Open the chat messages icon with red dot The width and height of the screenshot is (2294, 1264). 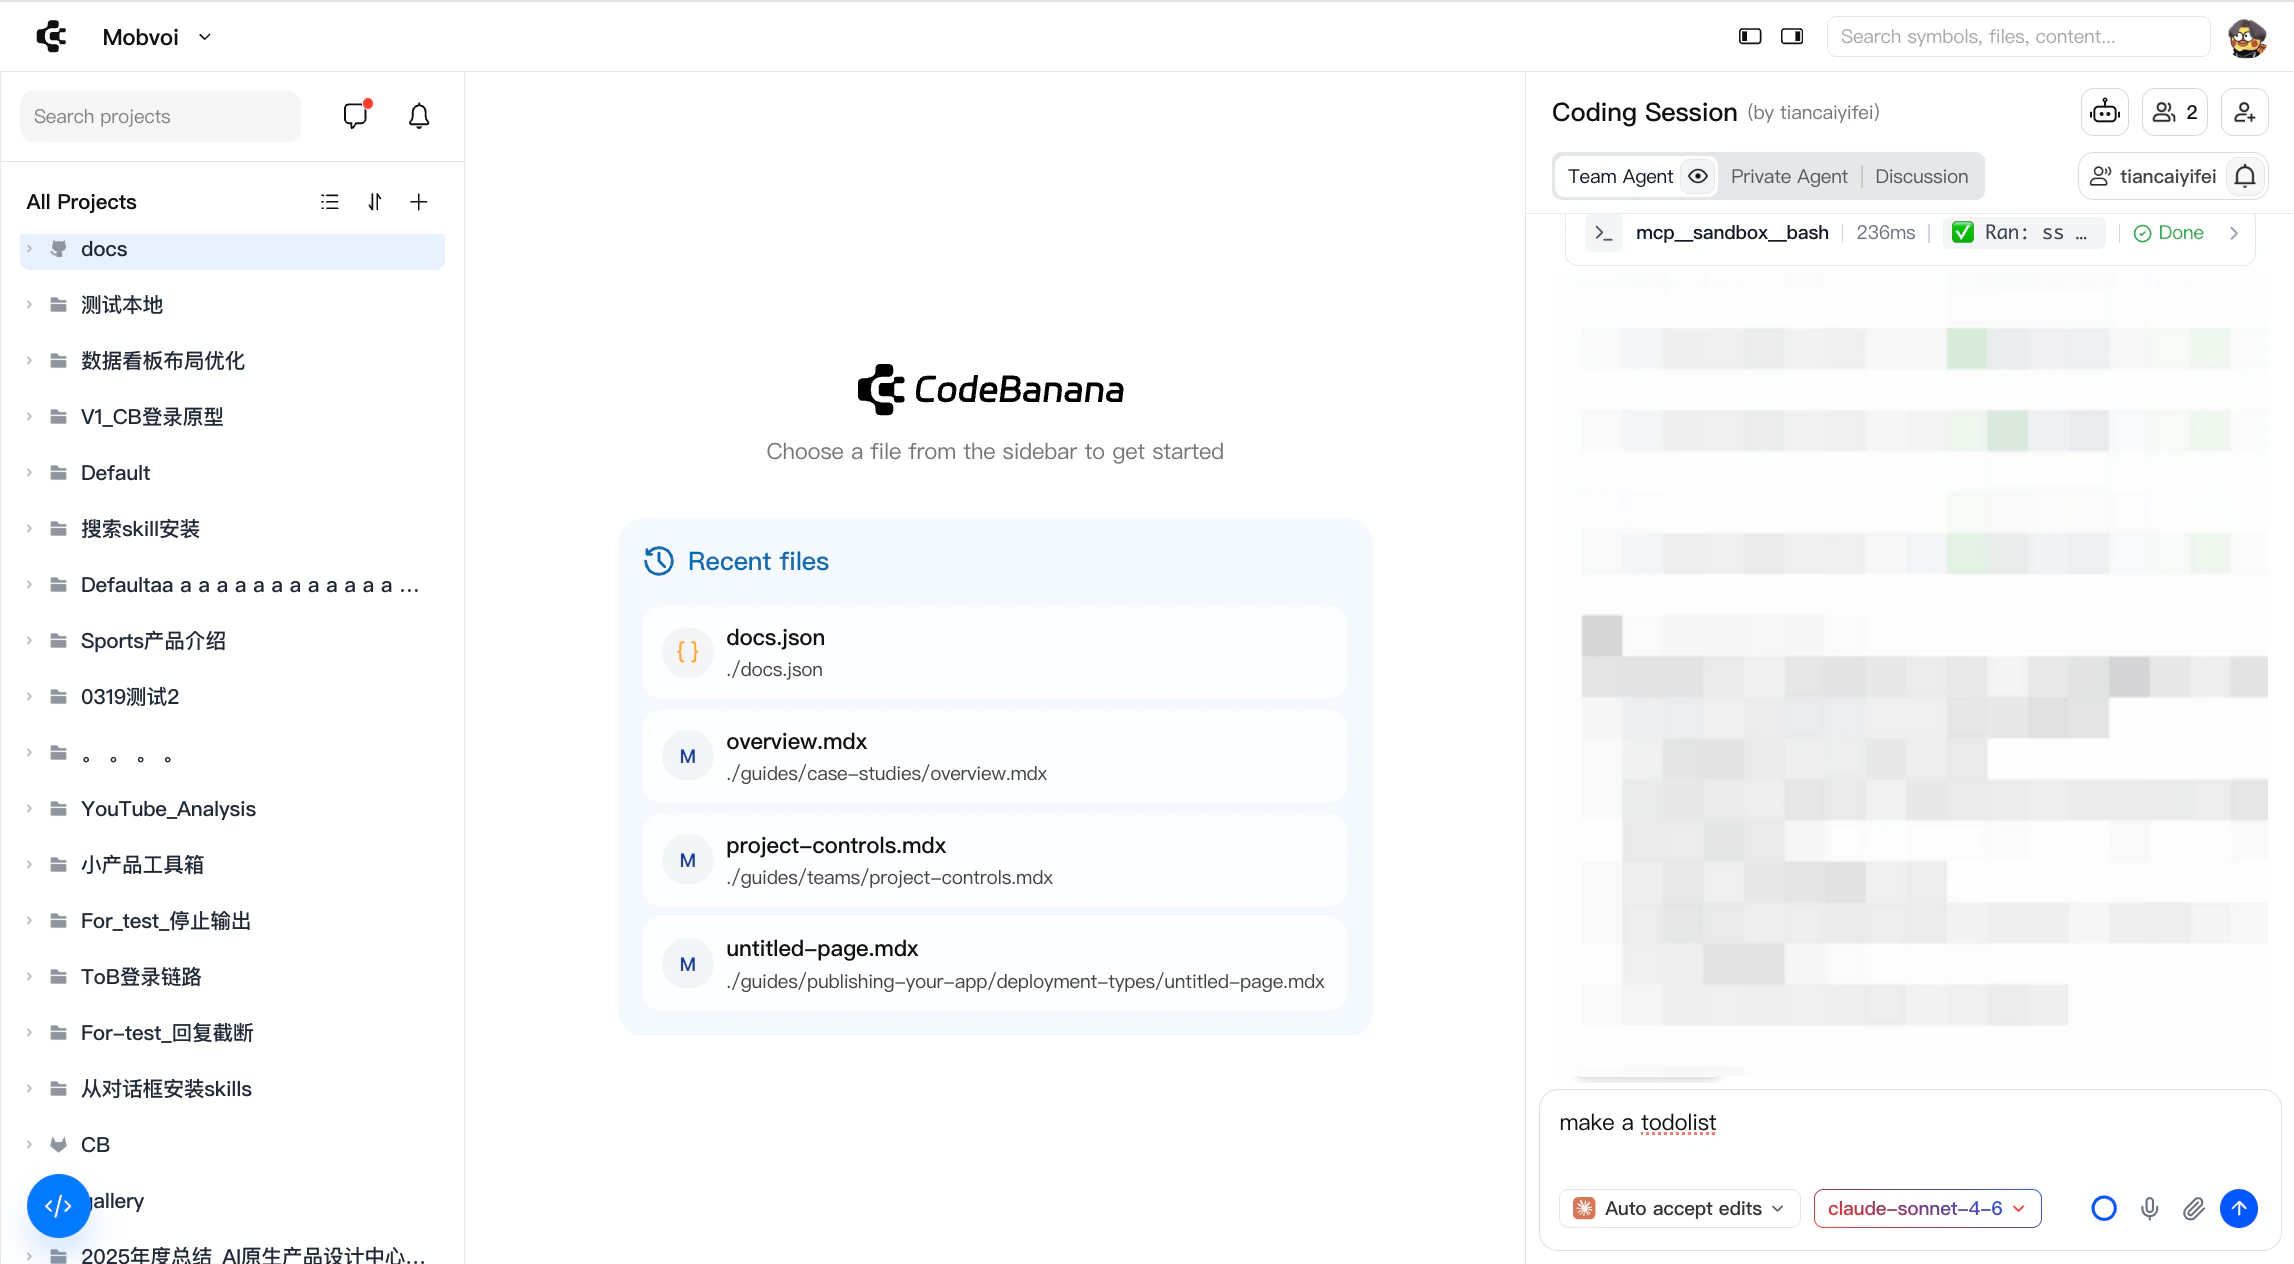click(355, 116)
